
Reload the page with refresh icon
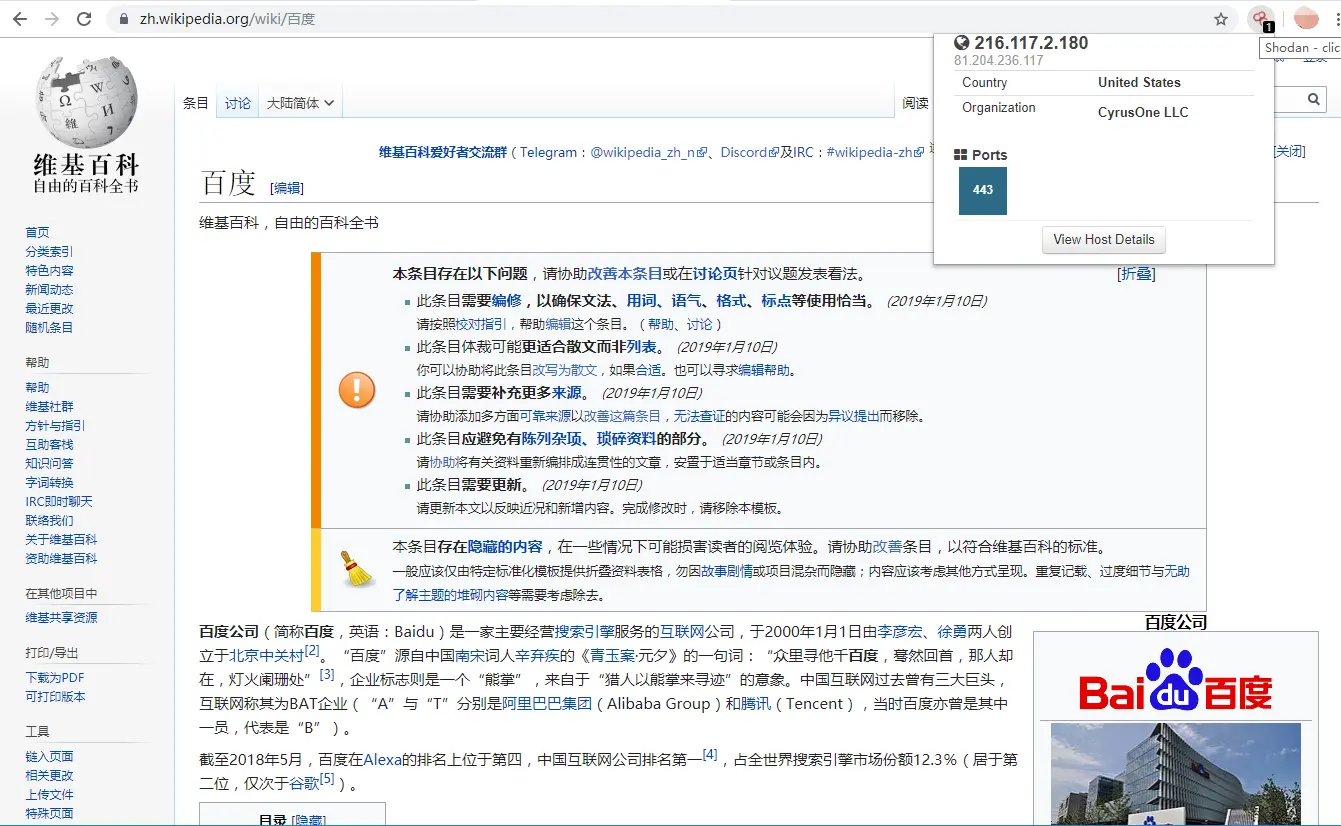pos(85,19)
